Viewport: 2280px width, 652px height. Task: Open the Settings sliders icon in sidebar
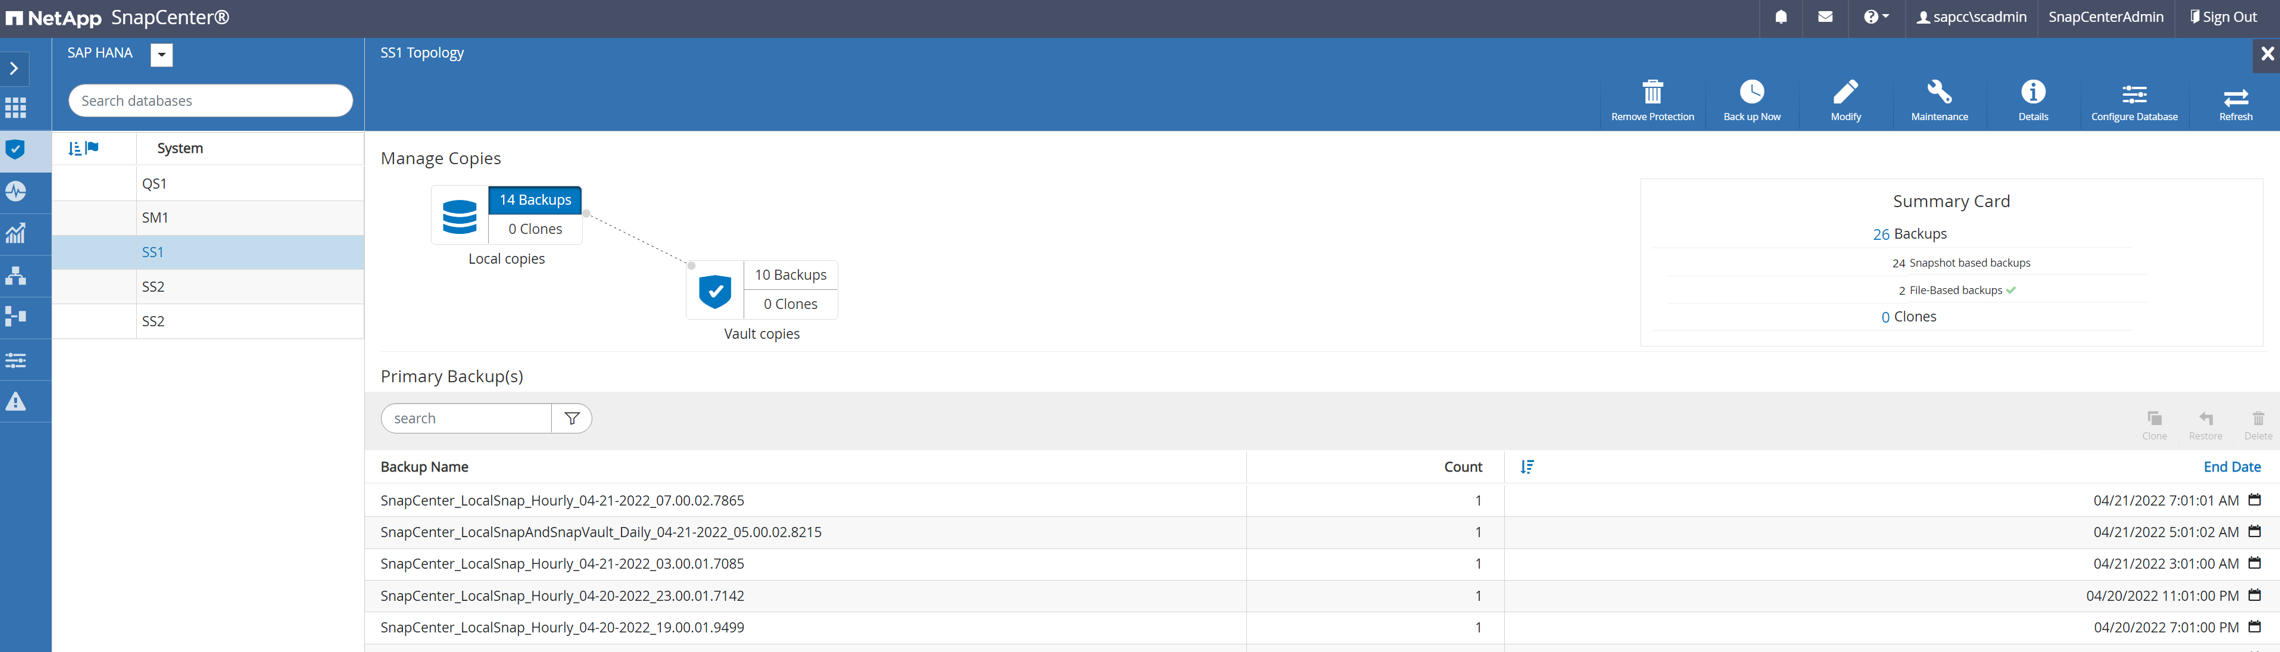point(16,360)
